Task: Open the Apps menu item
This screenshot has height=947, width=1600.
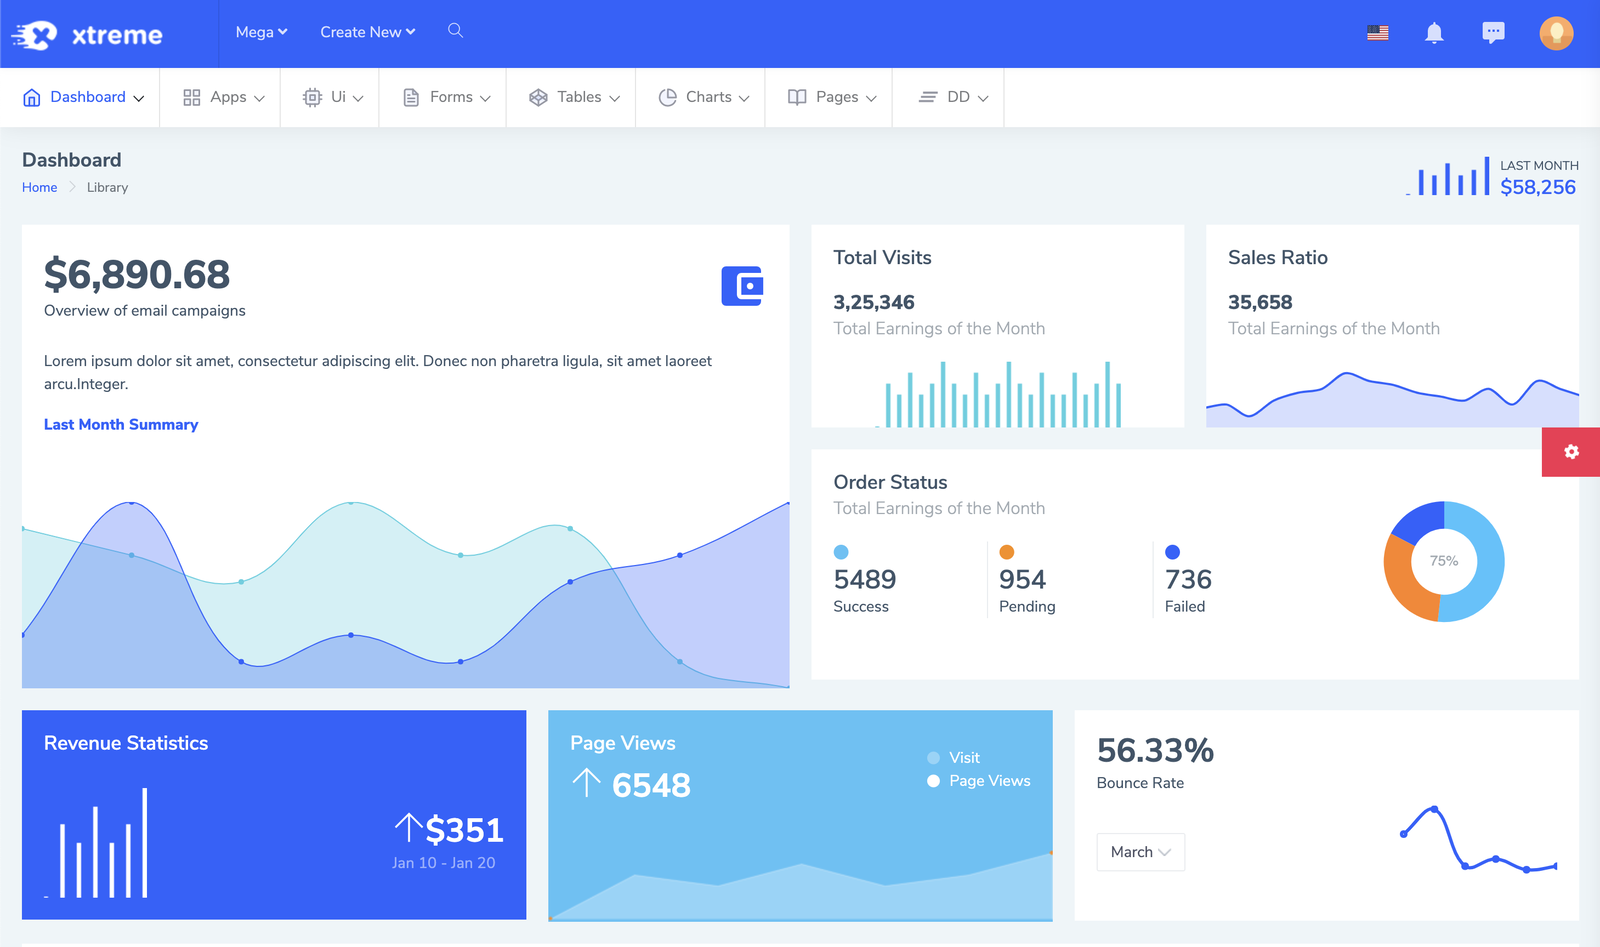Action: coord(220,97)
